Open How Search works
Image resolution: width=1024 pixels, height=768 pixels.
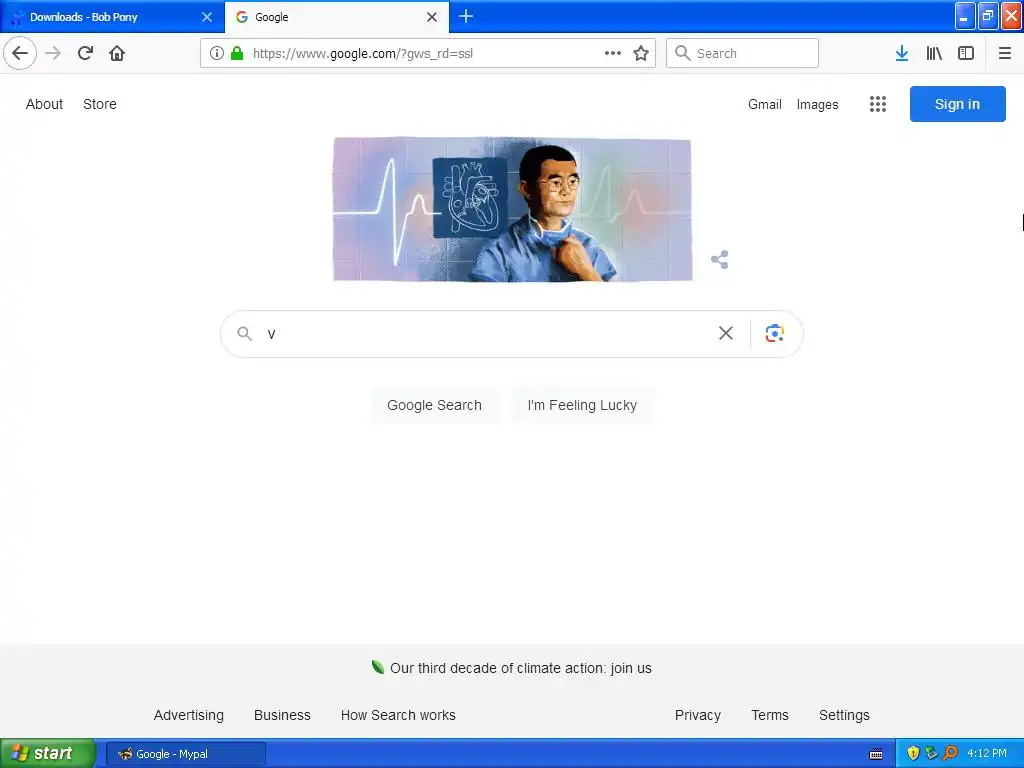coord(398,715)
